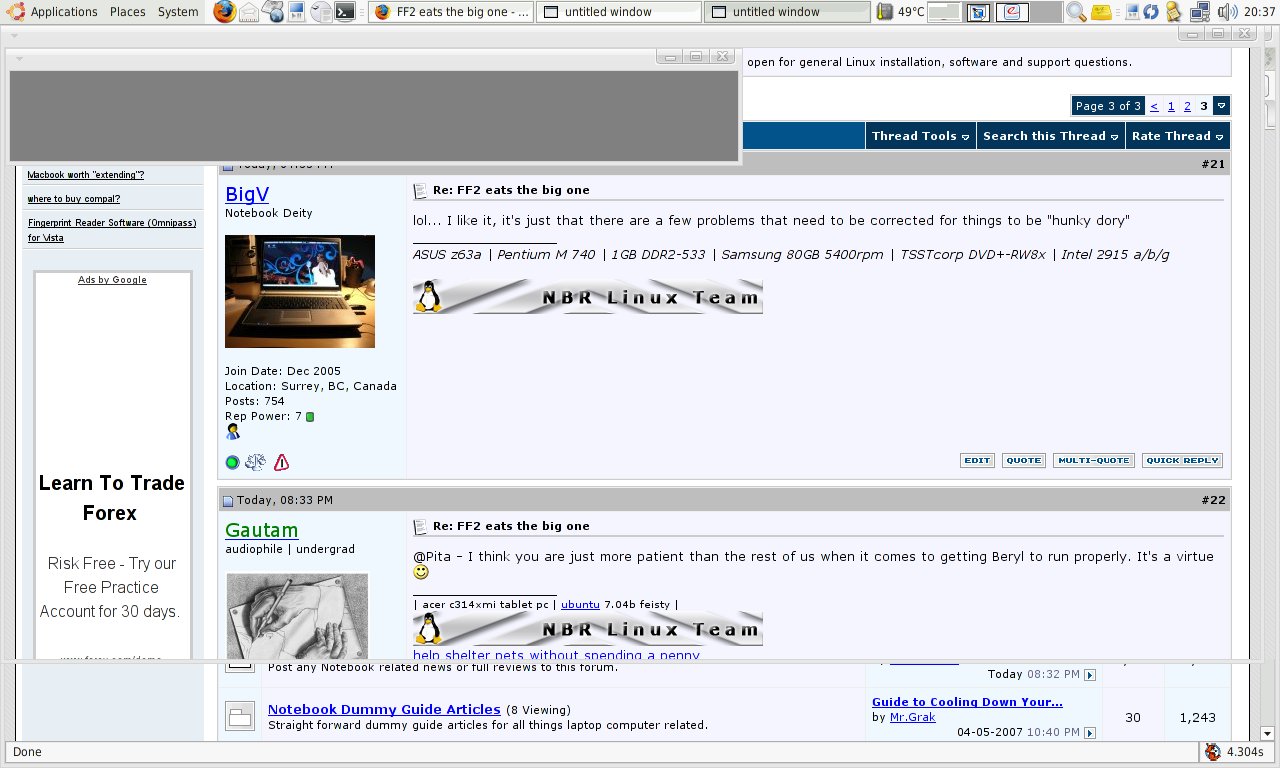
Task: Click the smiley face in Gautam's post
Action: click(421, 572)
